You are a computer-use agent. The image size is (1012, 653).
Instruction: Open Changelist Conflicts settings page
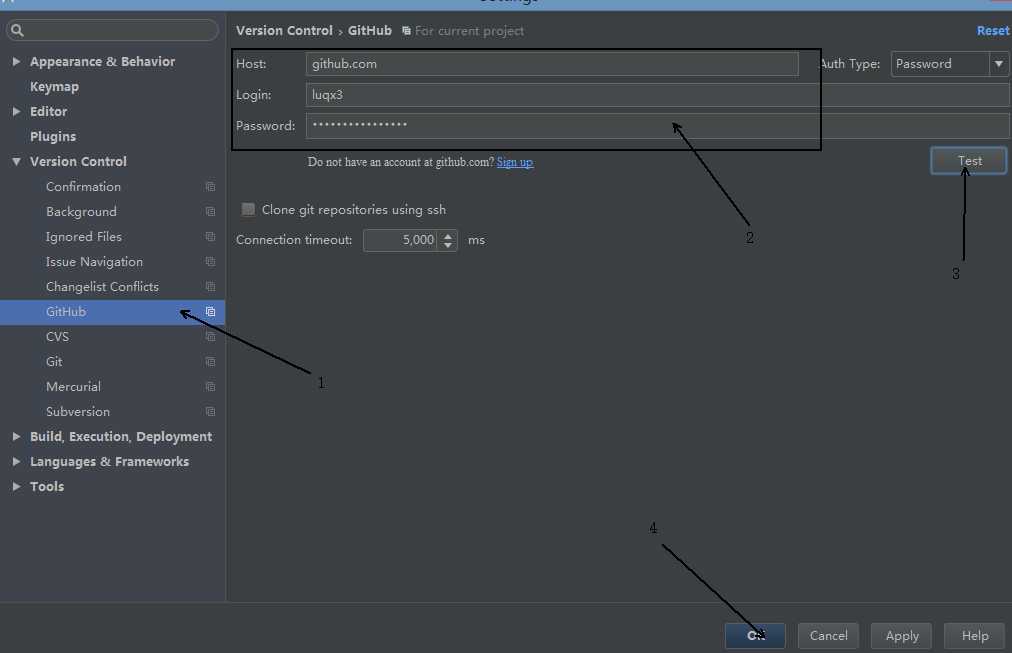(x=102, y=286)
